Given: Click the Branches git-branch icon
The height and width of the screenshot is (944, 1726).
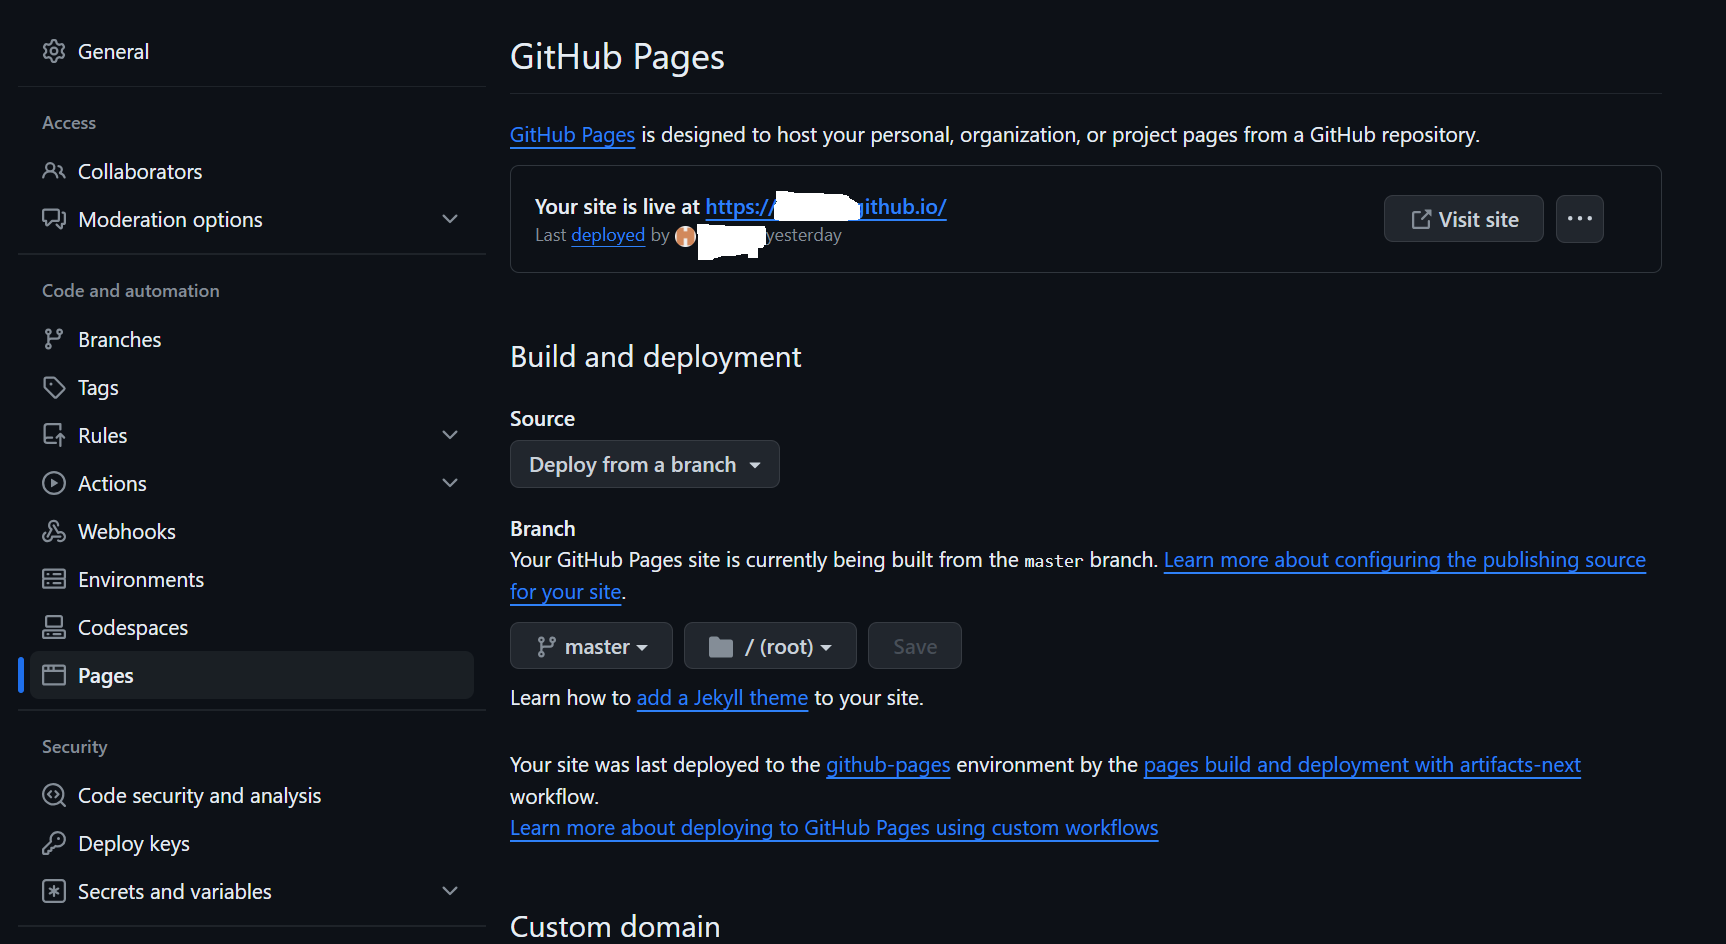Looking at the screenshot, I should click(x=54, y=339).
